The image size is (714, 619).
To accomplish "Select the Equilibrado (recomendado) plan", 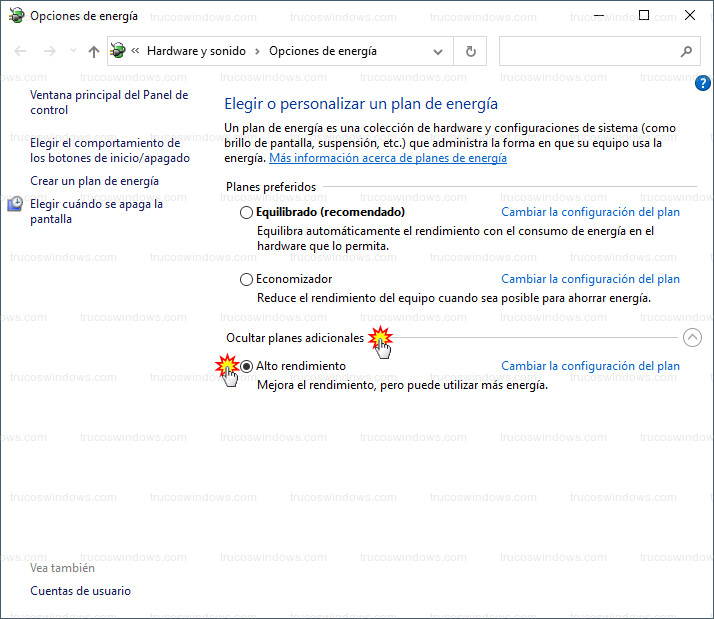I will [247, 213].
